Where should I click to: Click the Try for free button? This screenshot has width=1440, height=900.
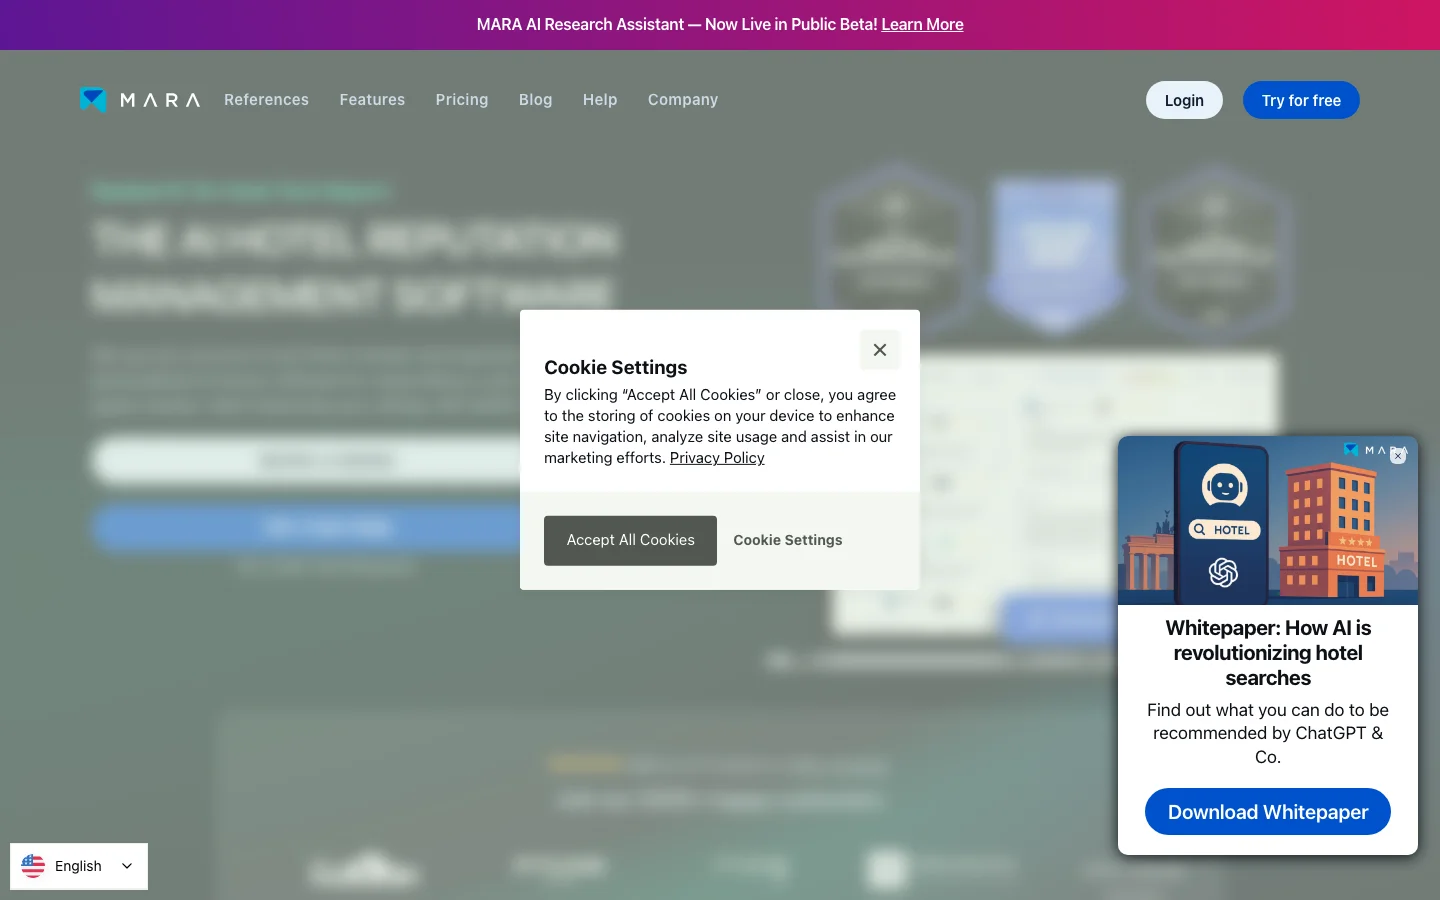click(x=1301, y=100)
